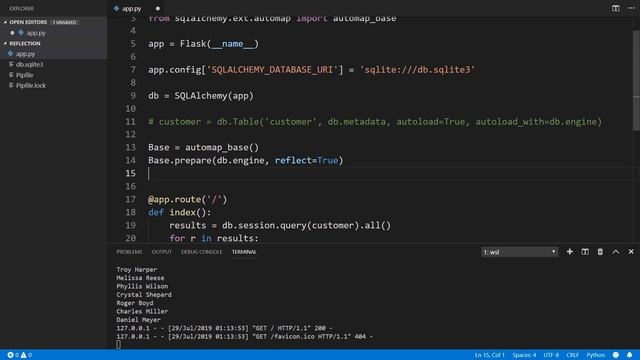Click the unsaved dot on app.py tab

158,9
